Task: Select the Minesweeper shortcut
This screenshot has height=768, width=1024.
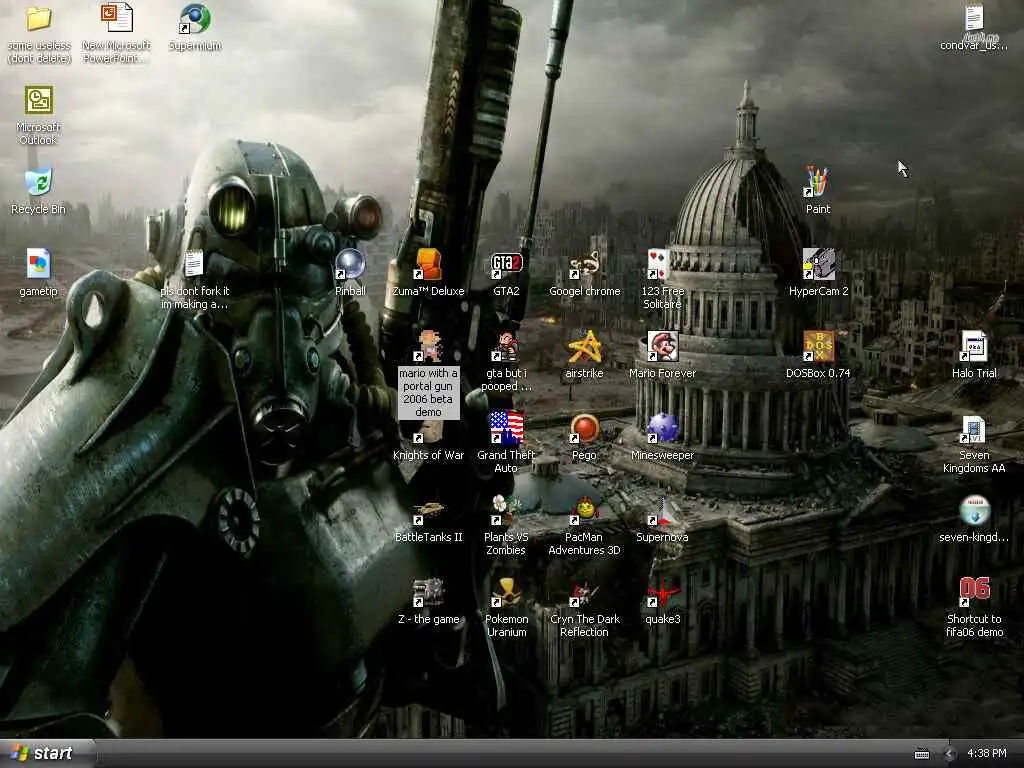Action: pyautogui.click(x=663, y=428)
